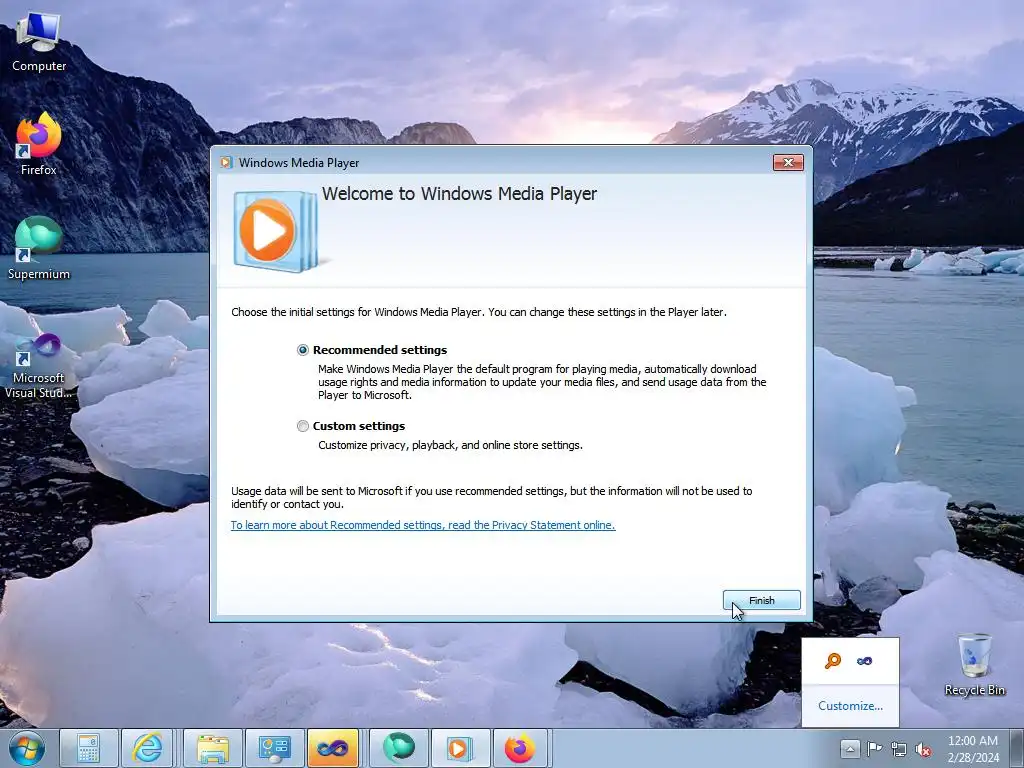Click the infinity icon in tray popup
This screenshot has height=768, width=1024.
pos(864,661)
